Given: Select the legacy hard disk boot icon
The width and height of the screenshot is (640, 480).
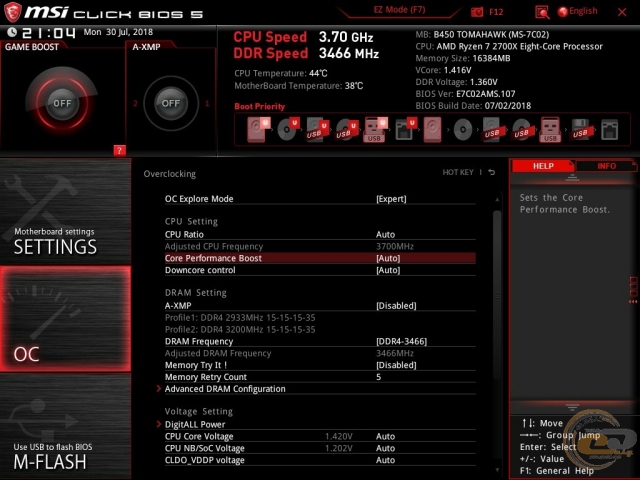Looking at the screenshot, I should (432, 129).
